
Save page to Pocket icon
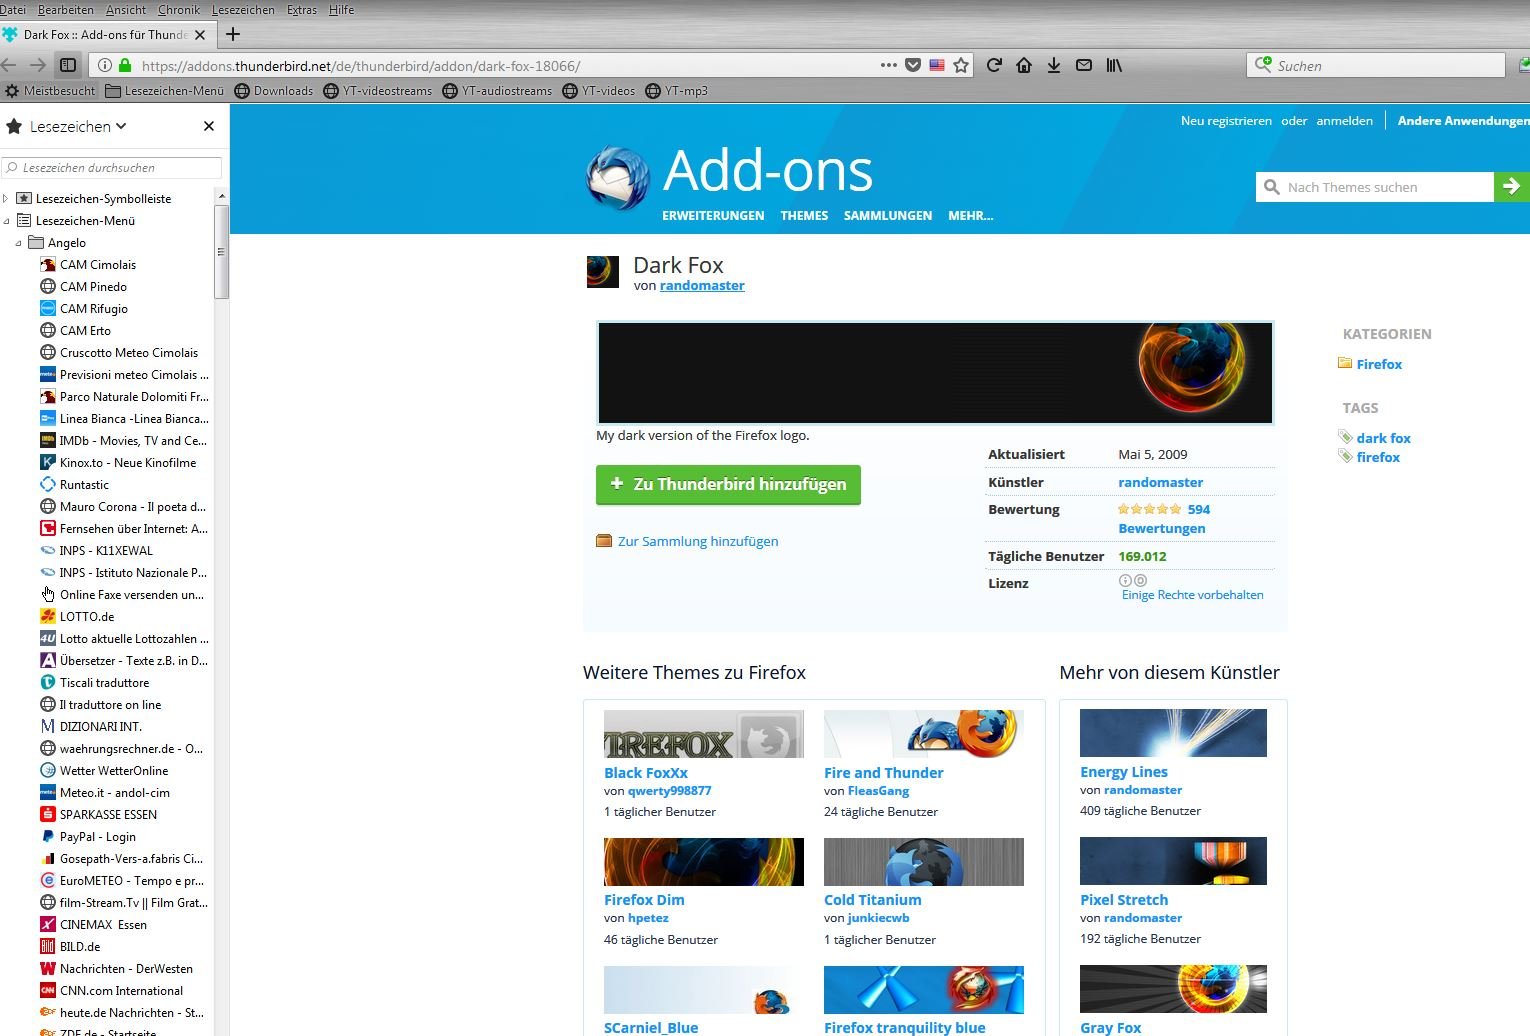(913, 65)
